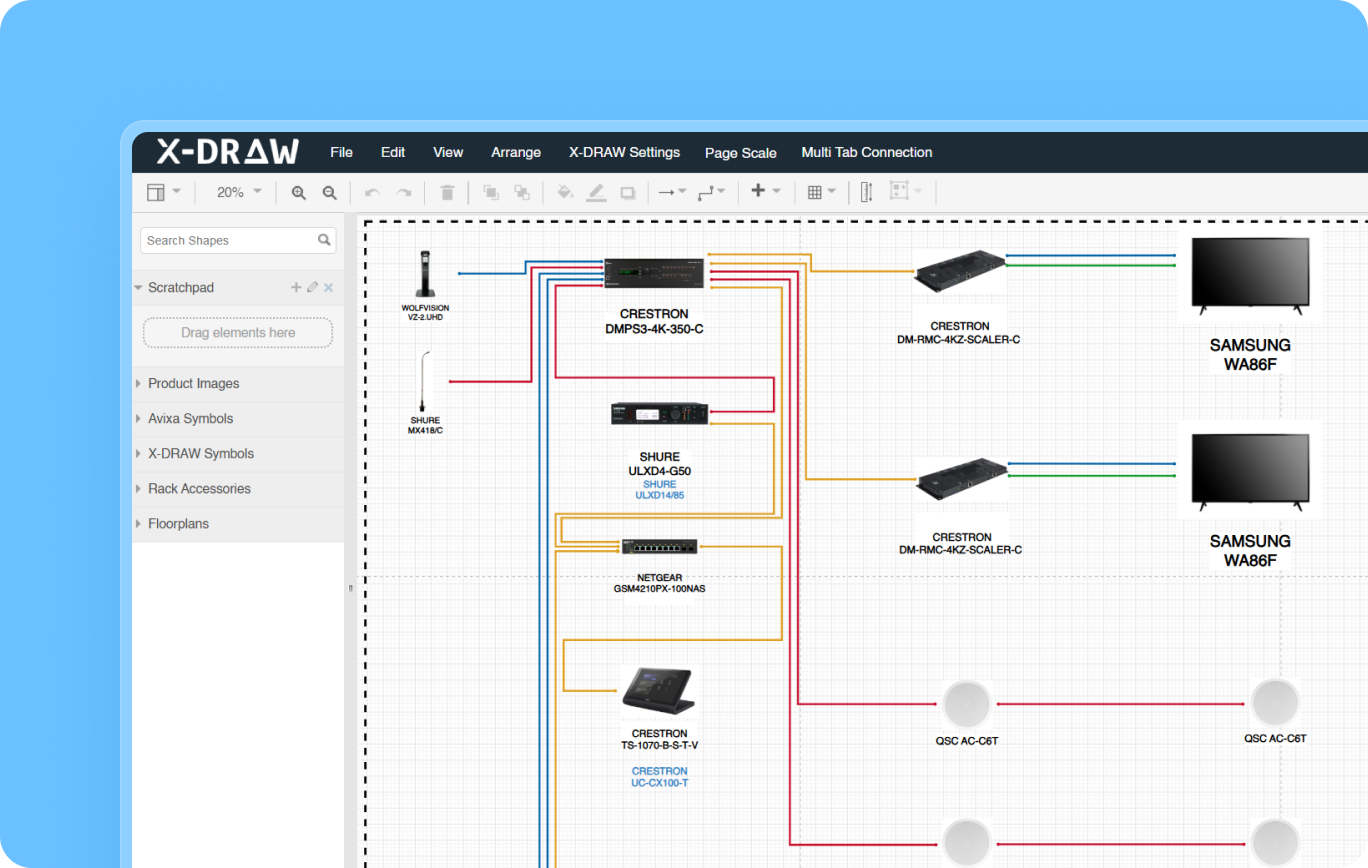Screen dimensions: 1368x868
Task: Open the Edit menu
Action: pos(393,153)
